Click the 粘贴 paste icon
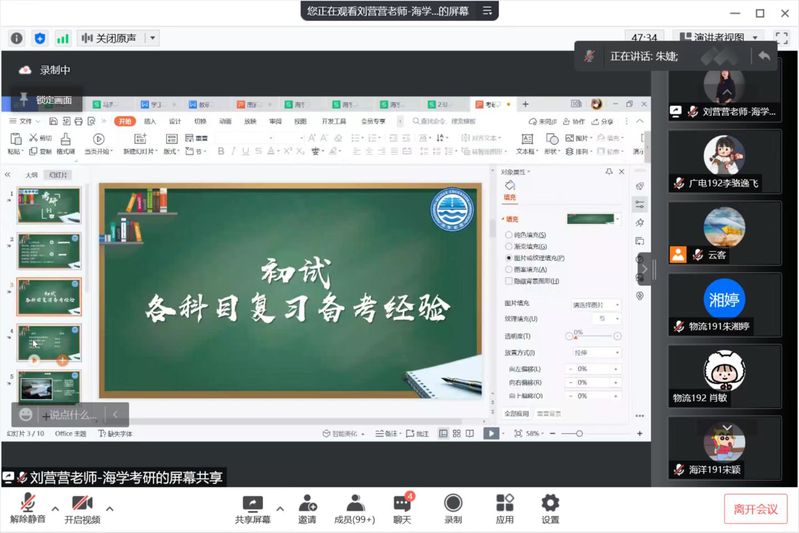799x533 pixels. coord(15,139)
